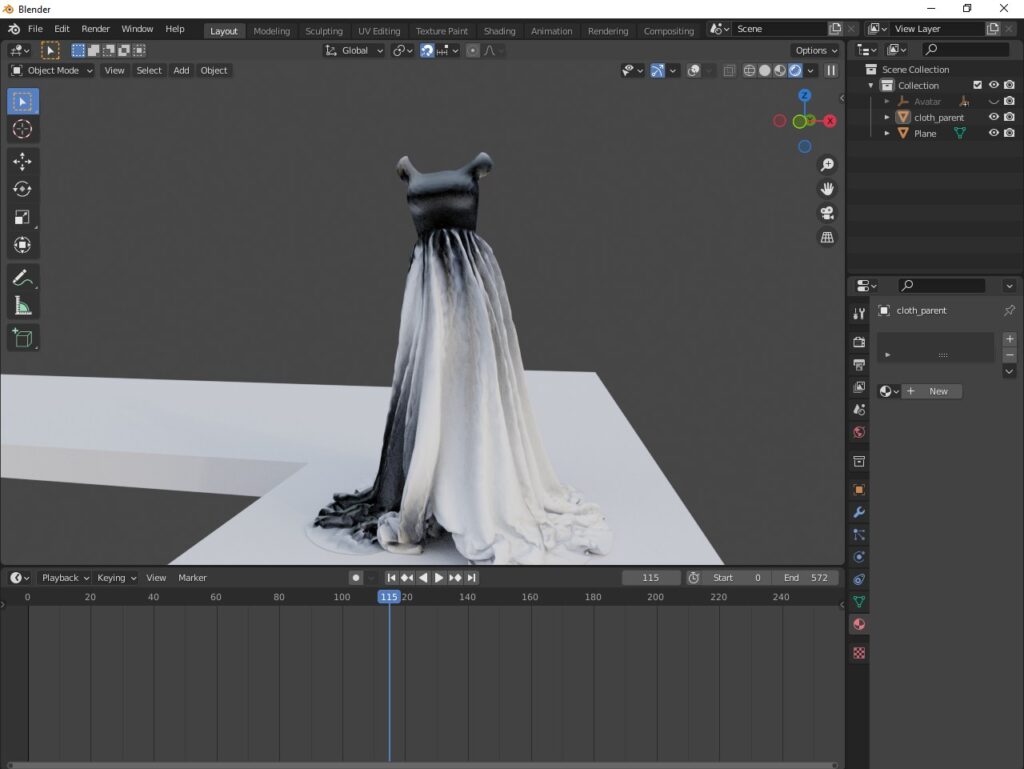Screen dimensions: 1024x769
Task: Toggle Plane visibility in the outliner
Action: (993, 133)
